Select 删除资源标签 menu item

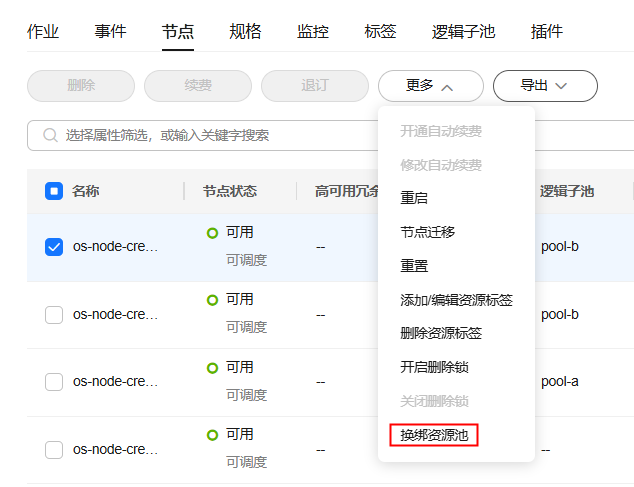click(441, 333)
